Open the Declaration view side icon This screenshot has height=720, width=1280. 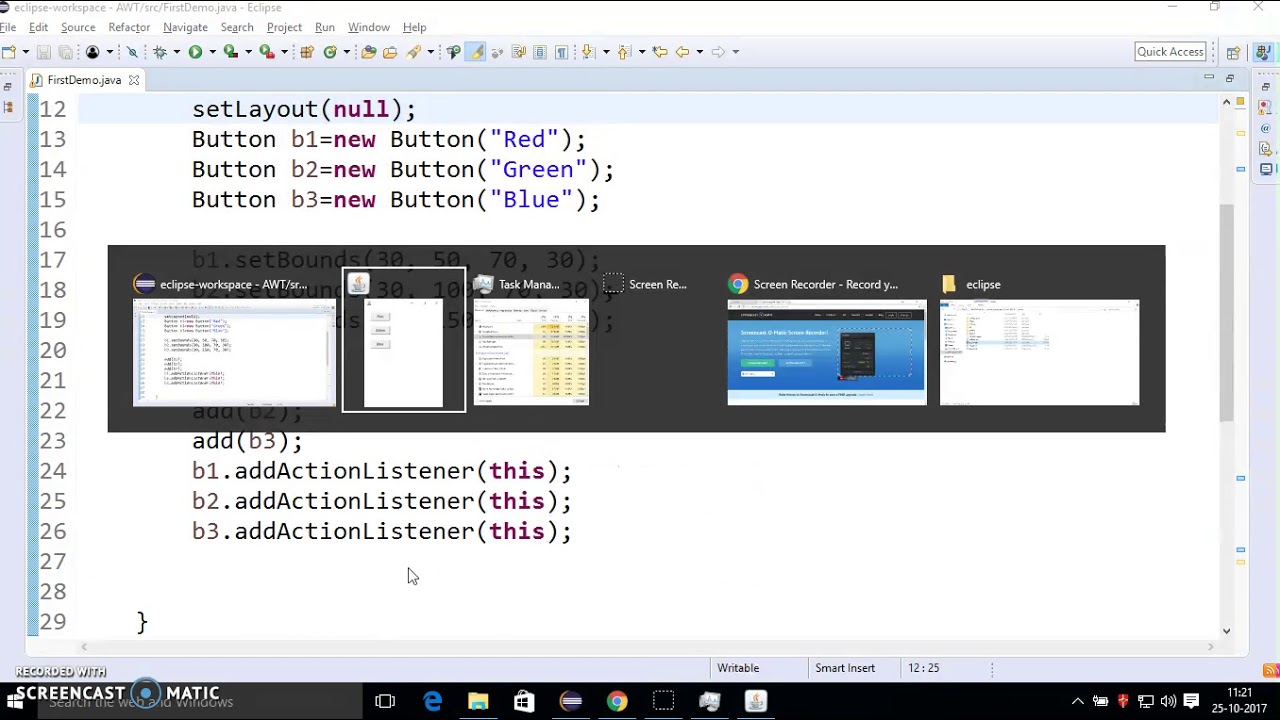pyautogui.click(x=1266, y=149)
